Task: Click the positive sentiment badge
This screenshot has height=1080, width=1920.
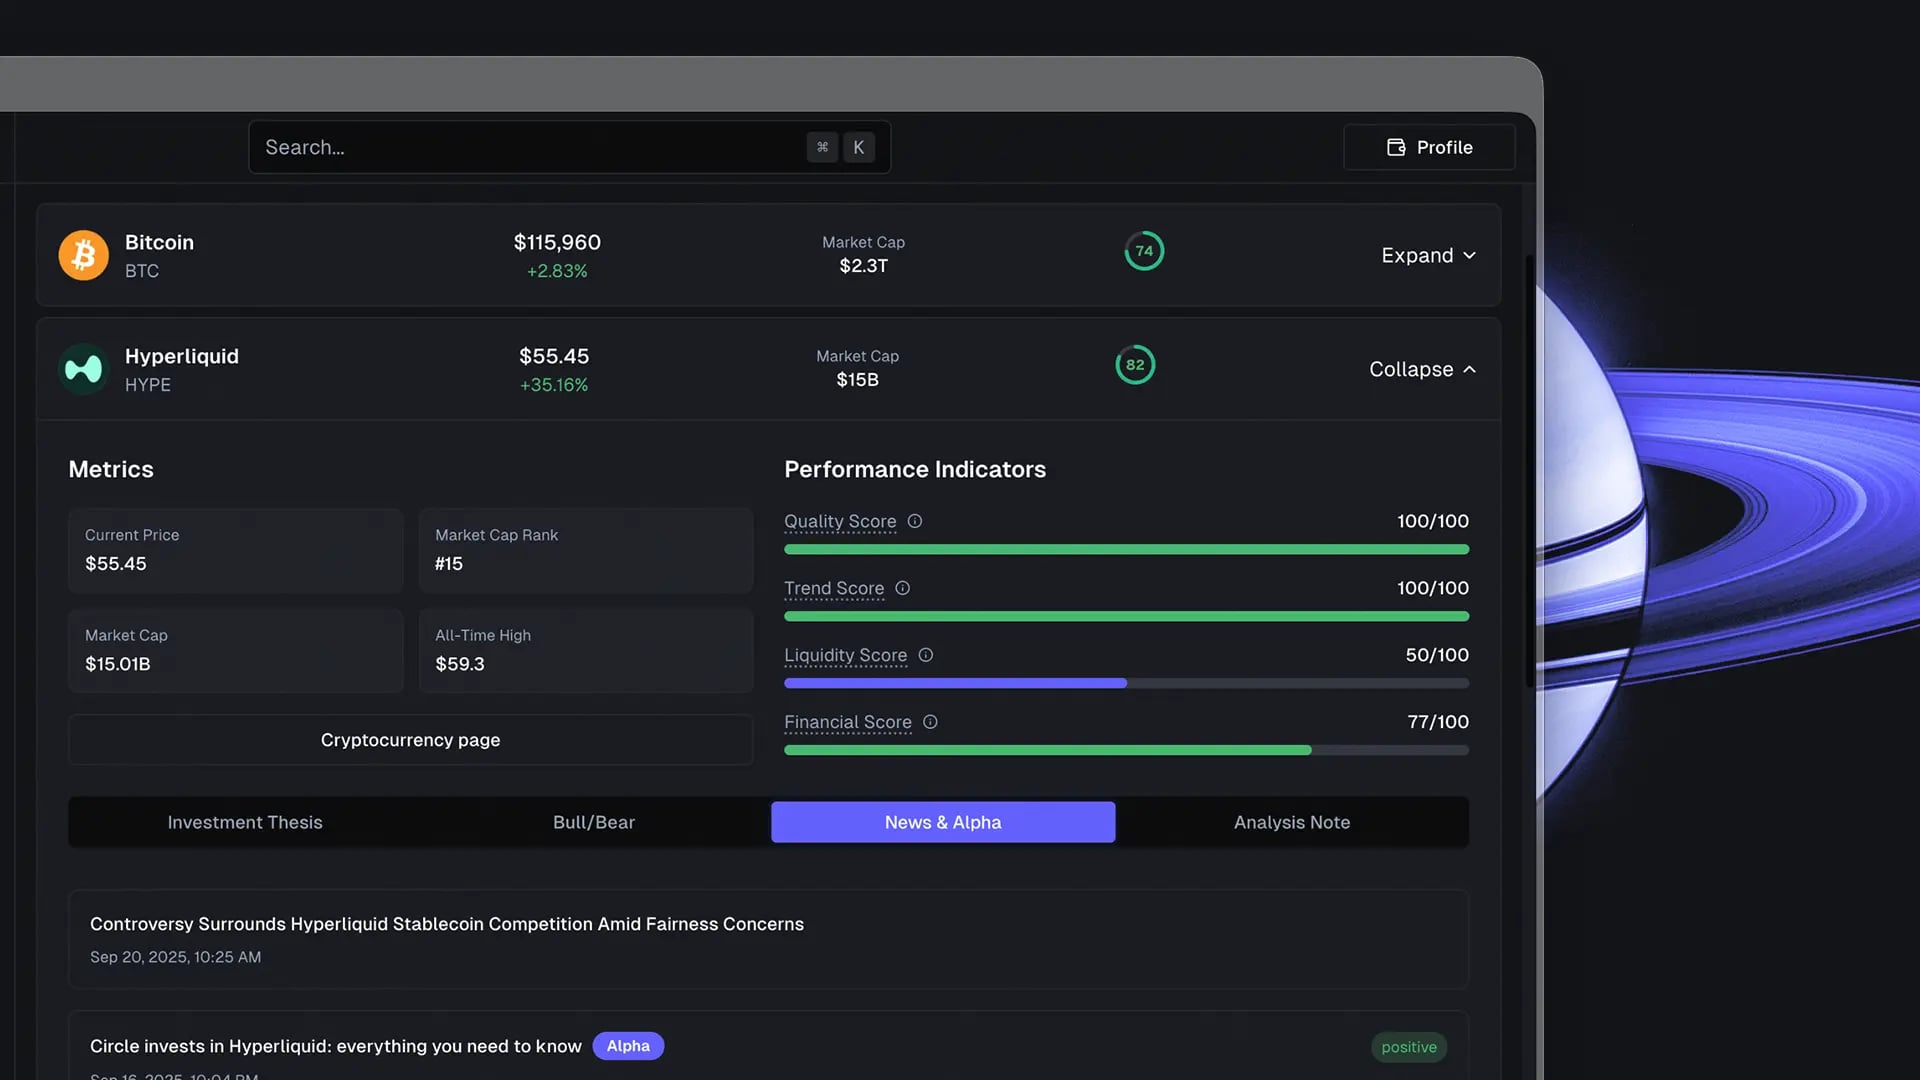Action: click(1409, 1047)
